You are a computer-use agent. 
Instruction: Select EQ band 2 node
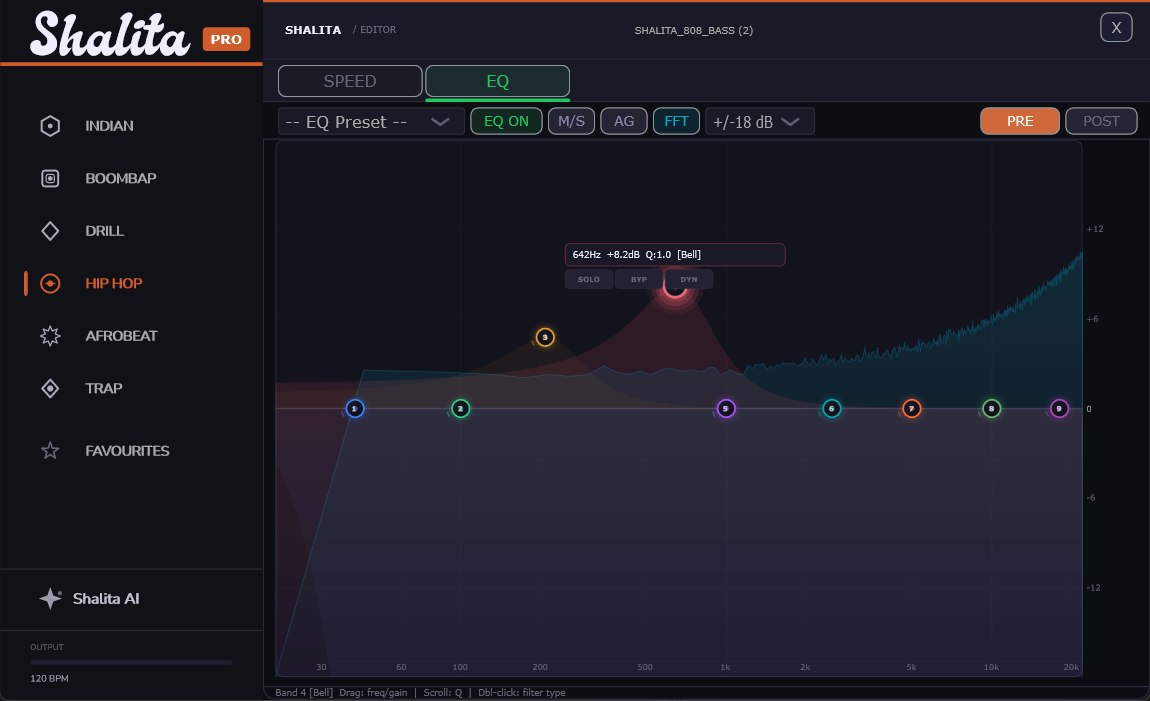(x=461, y=408)
